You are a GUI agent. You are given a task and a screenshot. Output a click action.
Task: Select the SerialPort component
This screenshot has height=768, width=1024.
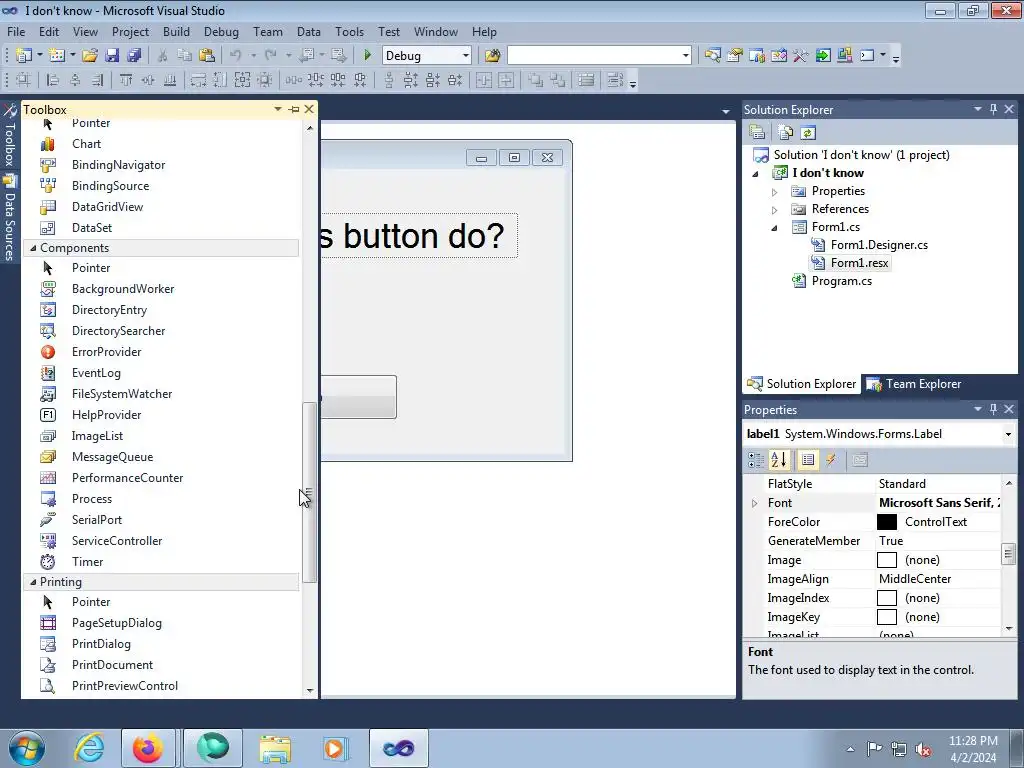(97, 520)
